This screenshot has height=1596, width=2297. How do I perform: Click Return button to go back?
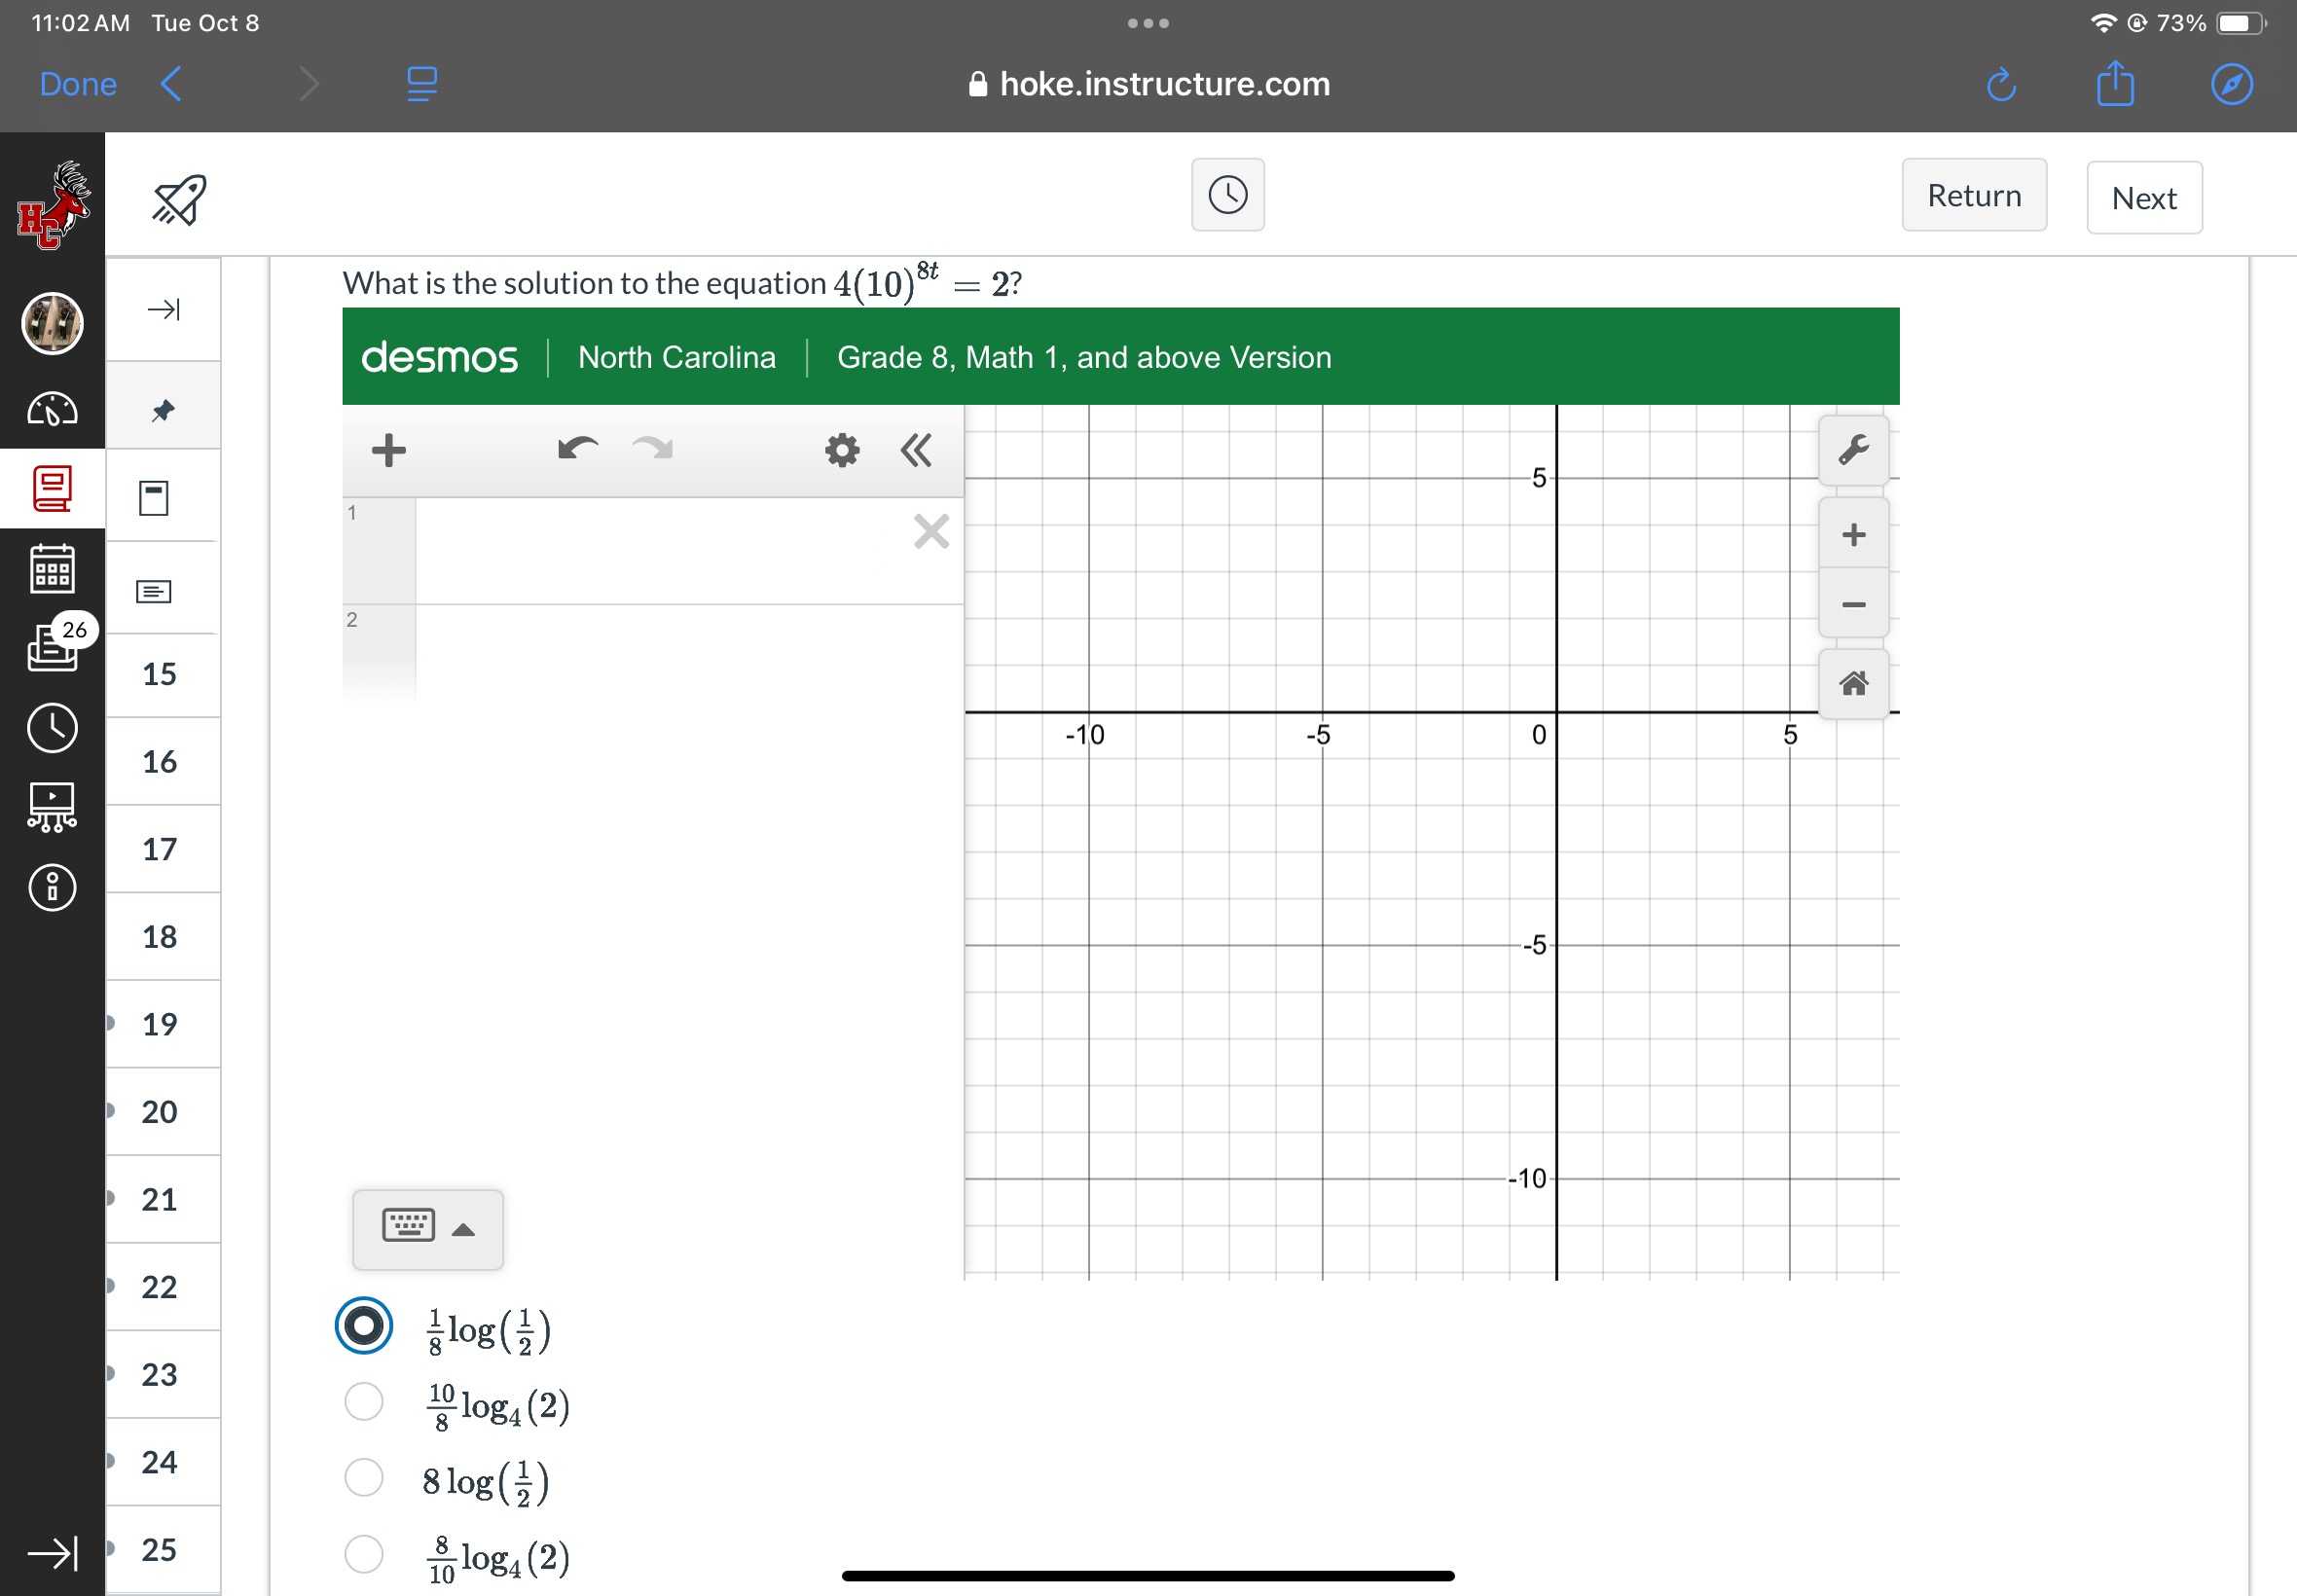click(1976, 196)
